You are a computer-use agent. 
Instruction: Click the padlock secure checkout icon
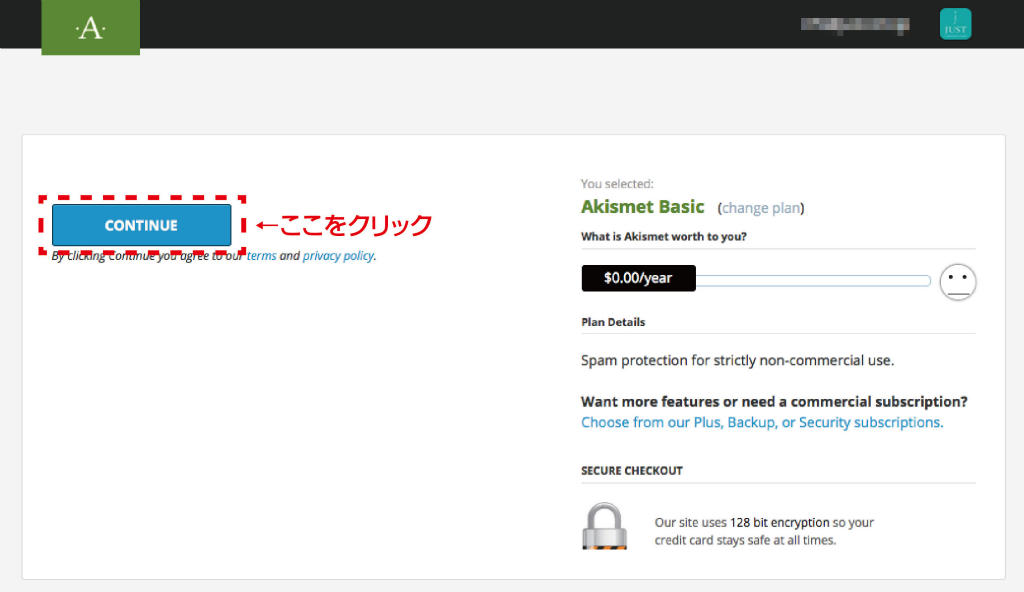coord(604,527)
